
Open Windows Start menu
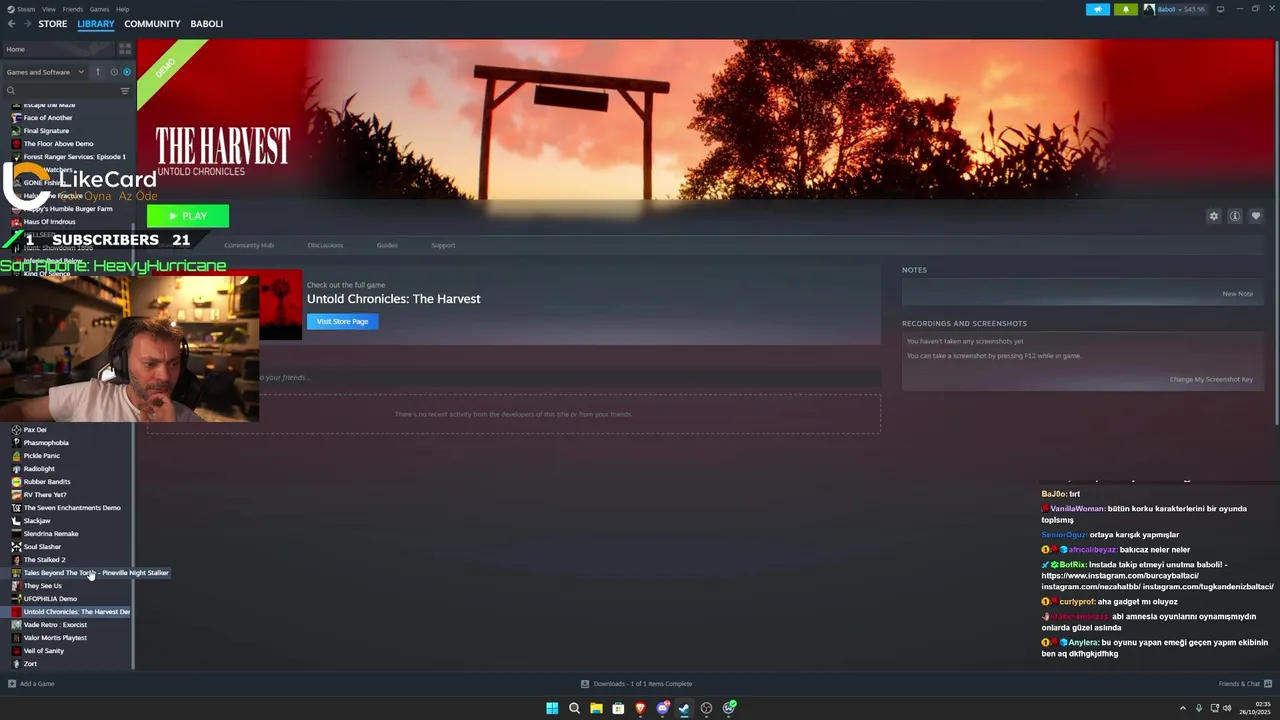(552, 708)
